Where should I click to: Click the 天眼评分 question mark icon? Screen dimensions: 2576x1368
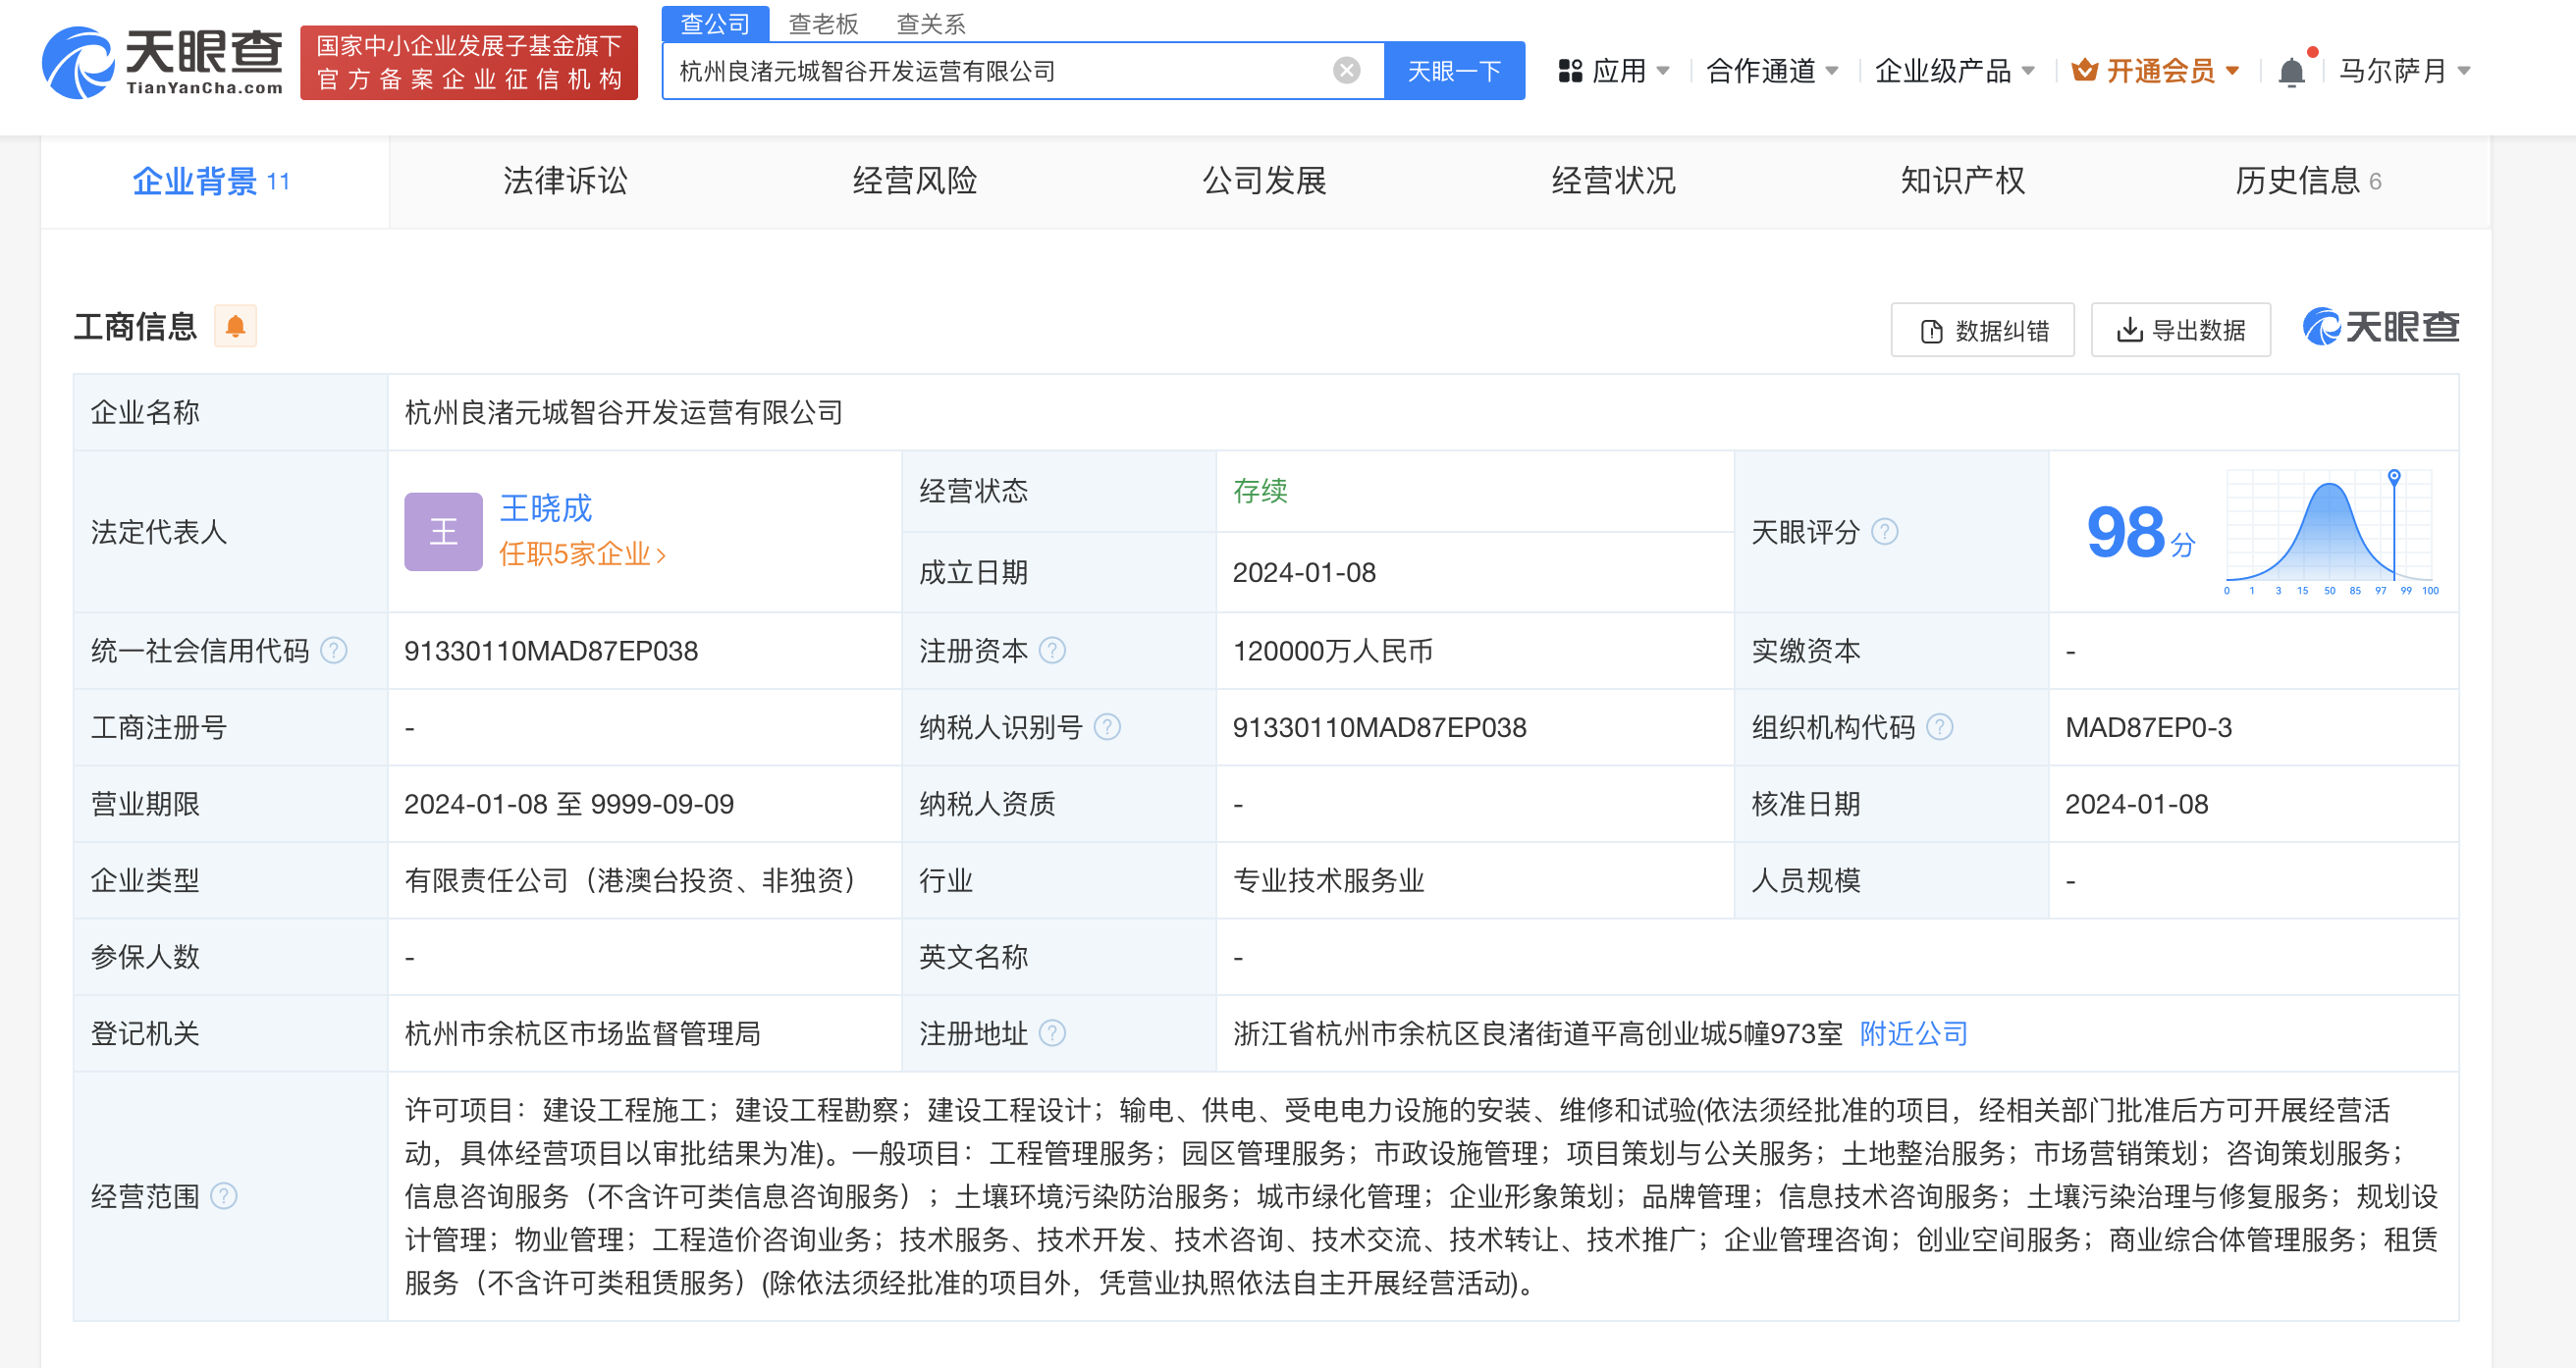pyautogui.click(x=1886, y=532)
